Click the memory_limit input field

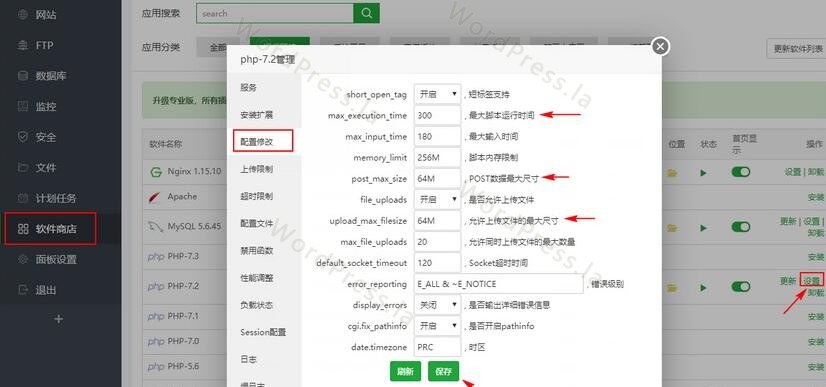point(437,157)
